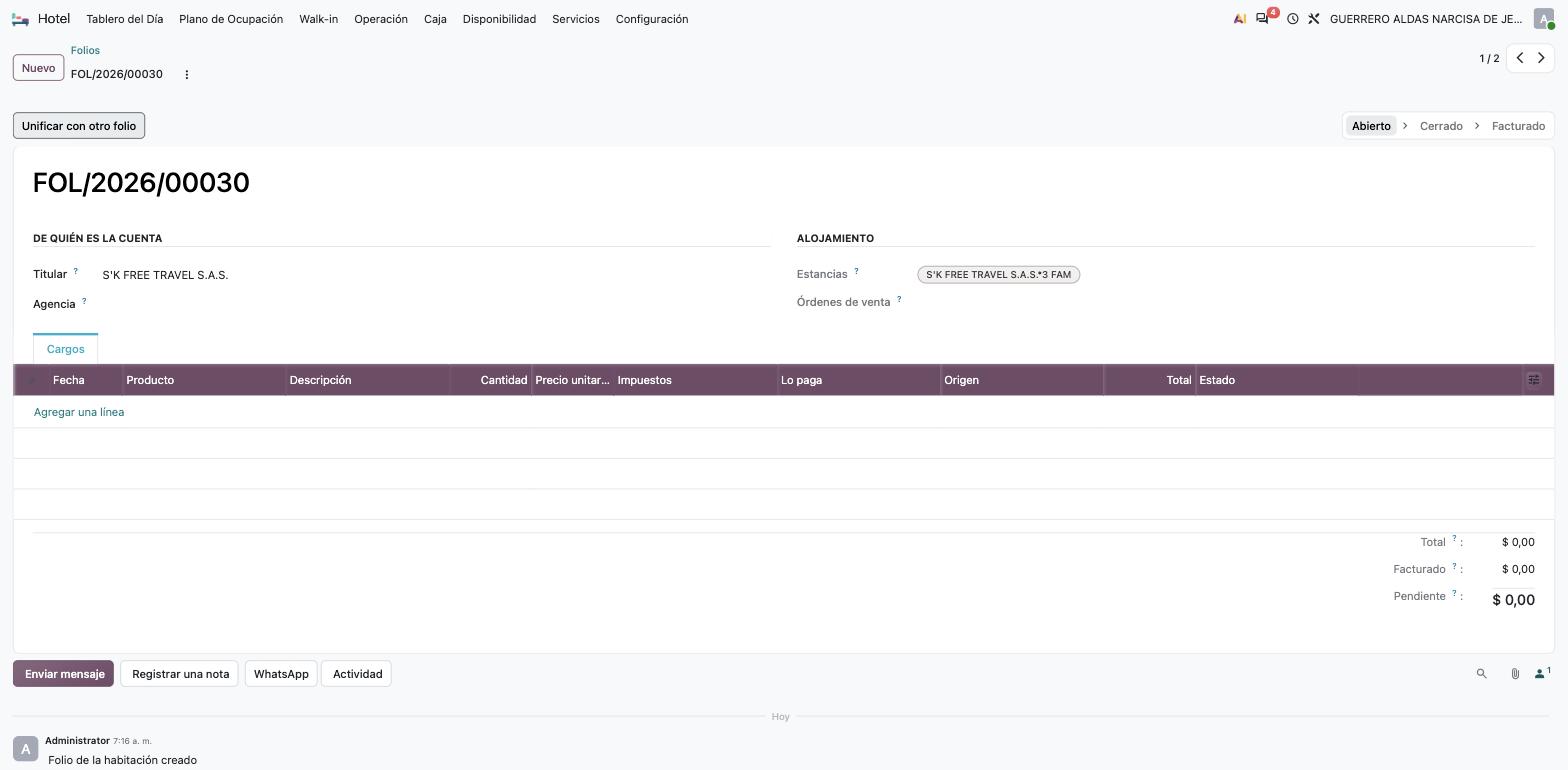This screenshot has width=1568, height=770.
Task: Click the Agregar una línea link
Action: (79, 412)
